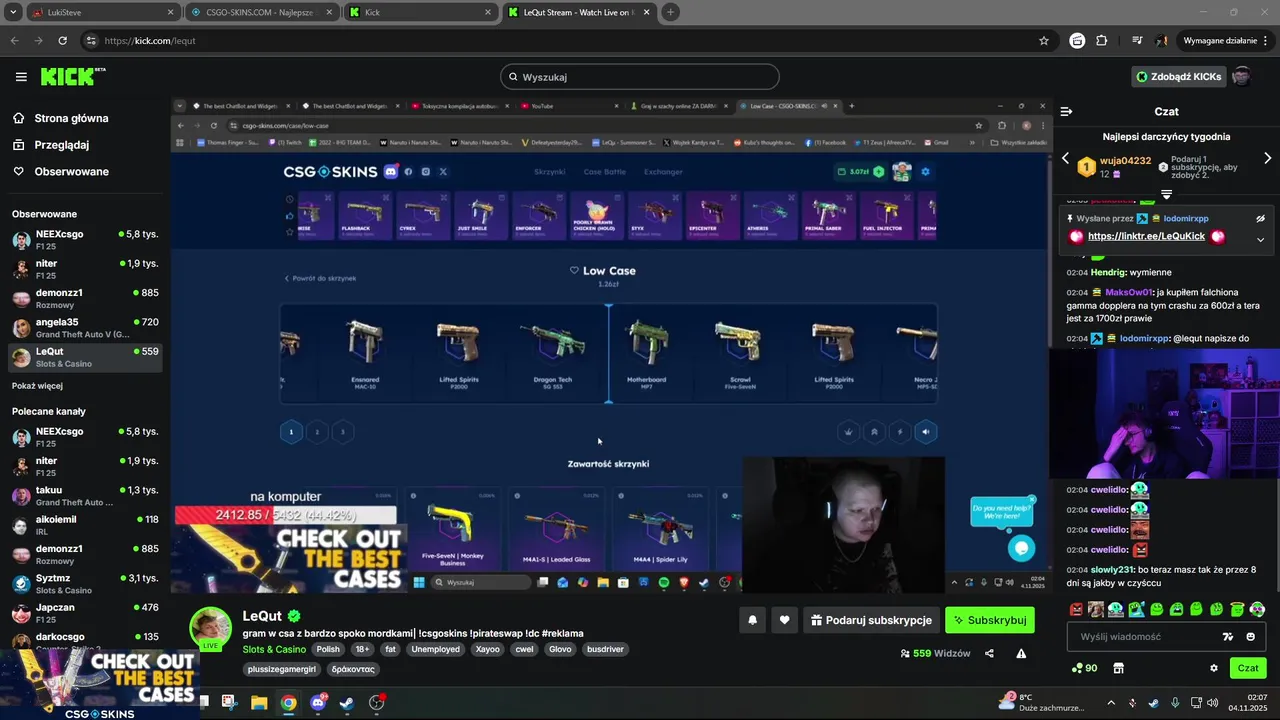Open channel points 90 balance
Image resolution: width=1280 pixels, height=720 pixels.
(x=1084, y=668)
